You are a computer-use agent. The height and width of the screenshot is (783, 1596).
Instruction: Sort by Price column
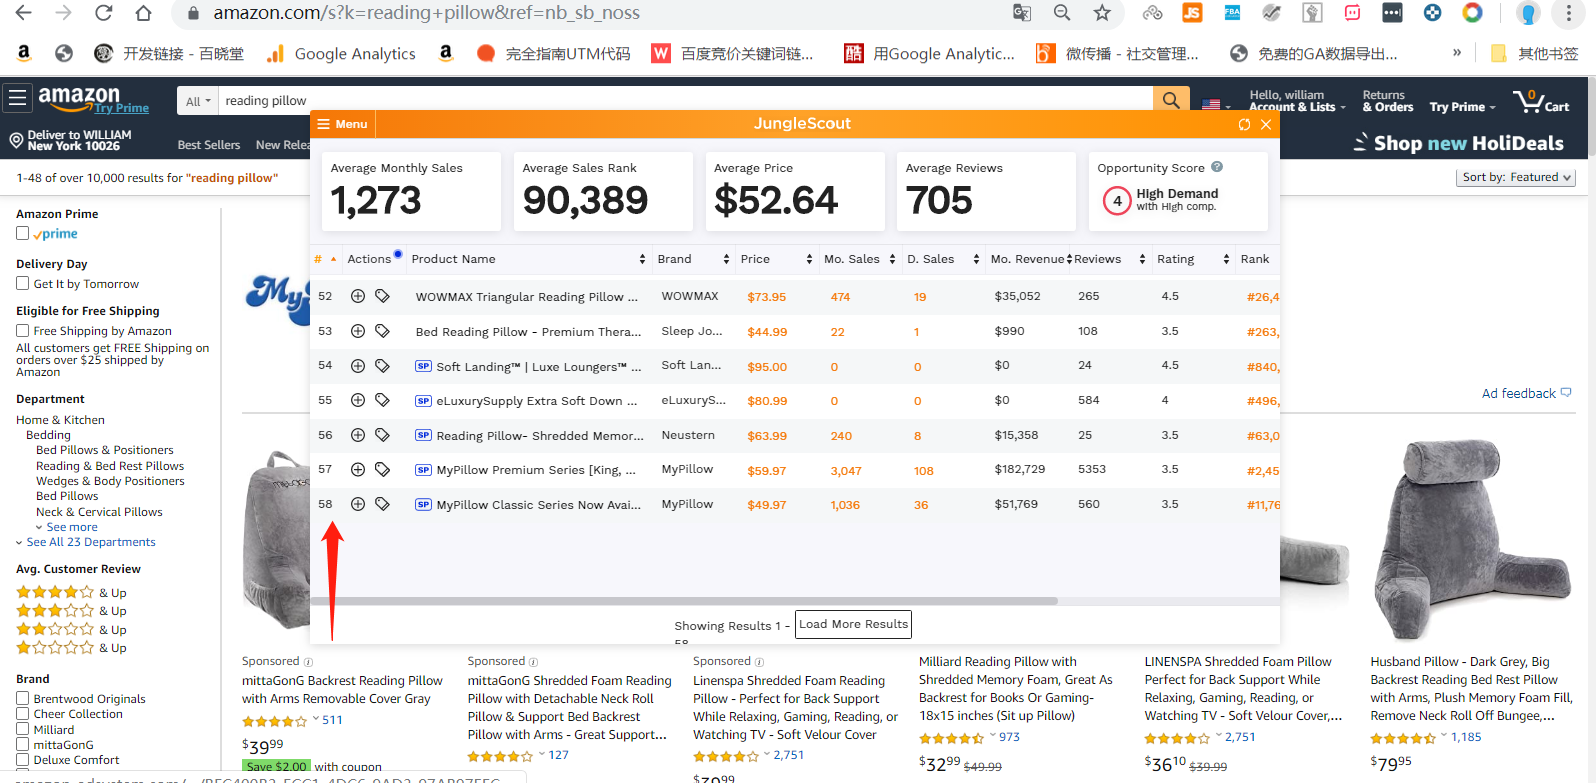[x=775, y=259]
